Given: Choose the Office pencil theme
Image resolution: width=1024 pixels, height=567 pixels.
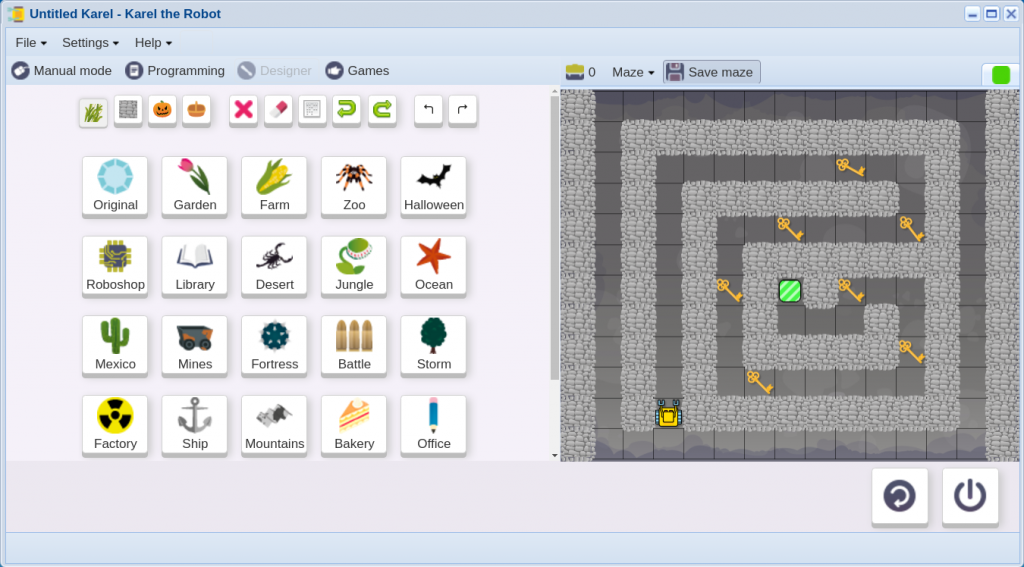Looking at the screenshot, I should (x=434, y=425).
